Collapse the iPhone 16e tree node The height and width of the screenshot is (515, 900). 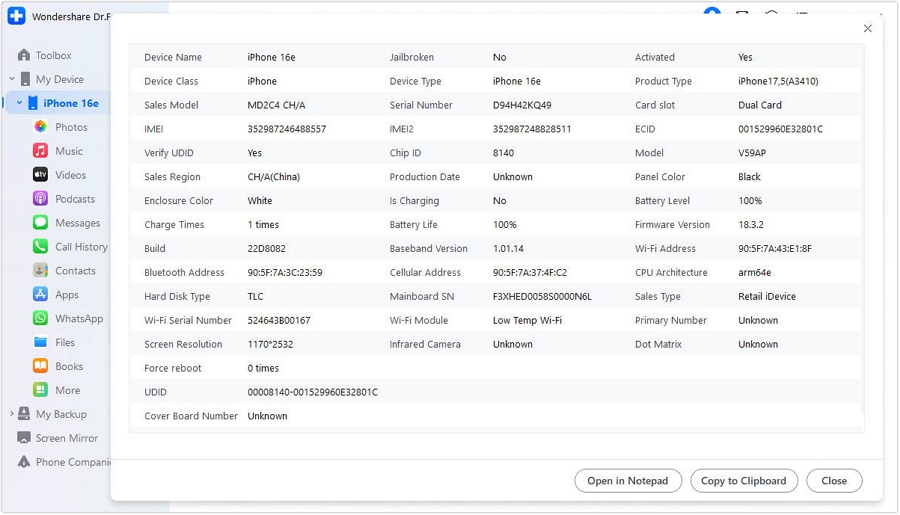(x=20, y=103)
